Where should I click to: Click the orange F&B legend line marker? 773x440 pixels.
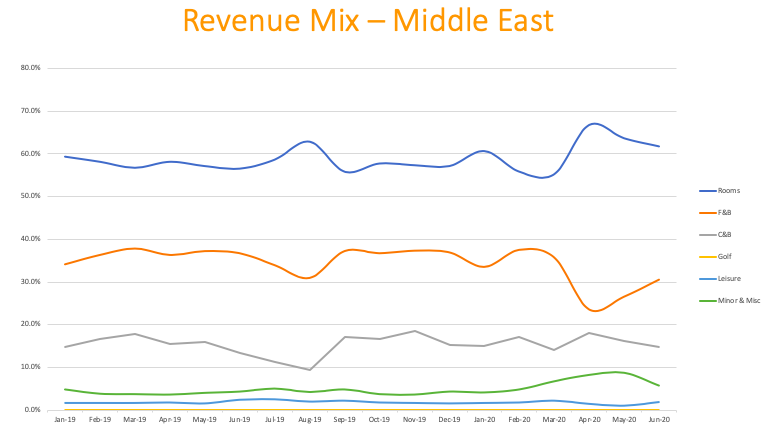(x=707, y=213)
